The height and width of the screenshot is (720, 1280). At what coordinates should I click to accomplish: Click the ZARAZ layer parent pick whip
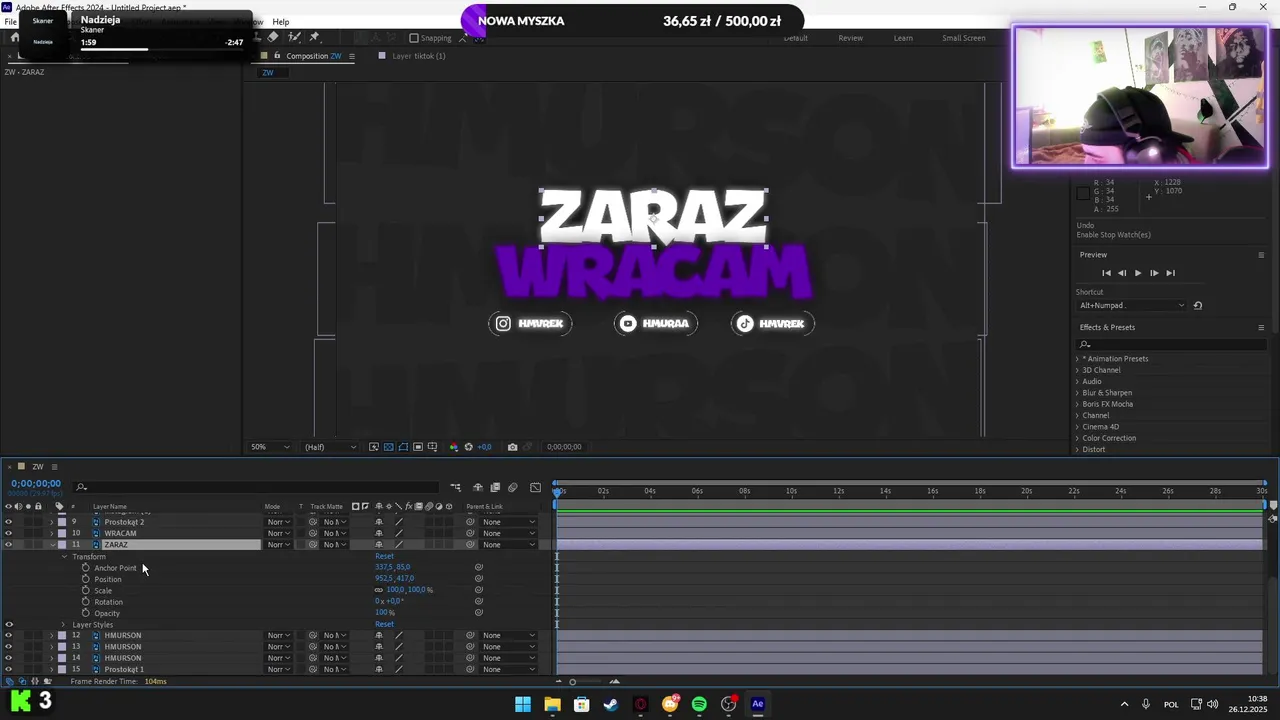coord(470,545)
